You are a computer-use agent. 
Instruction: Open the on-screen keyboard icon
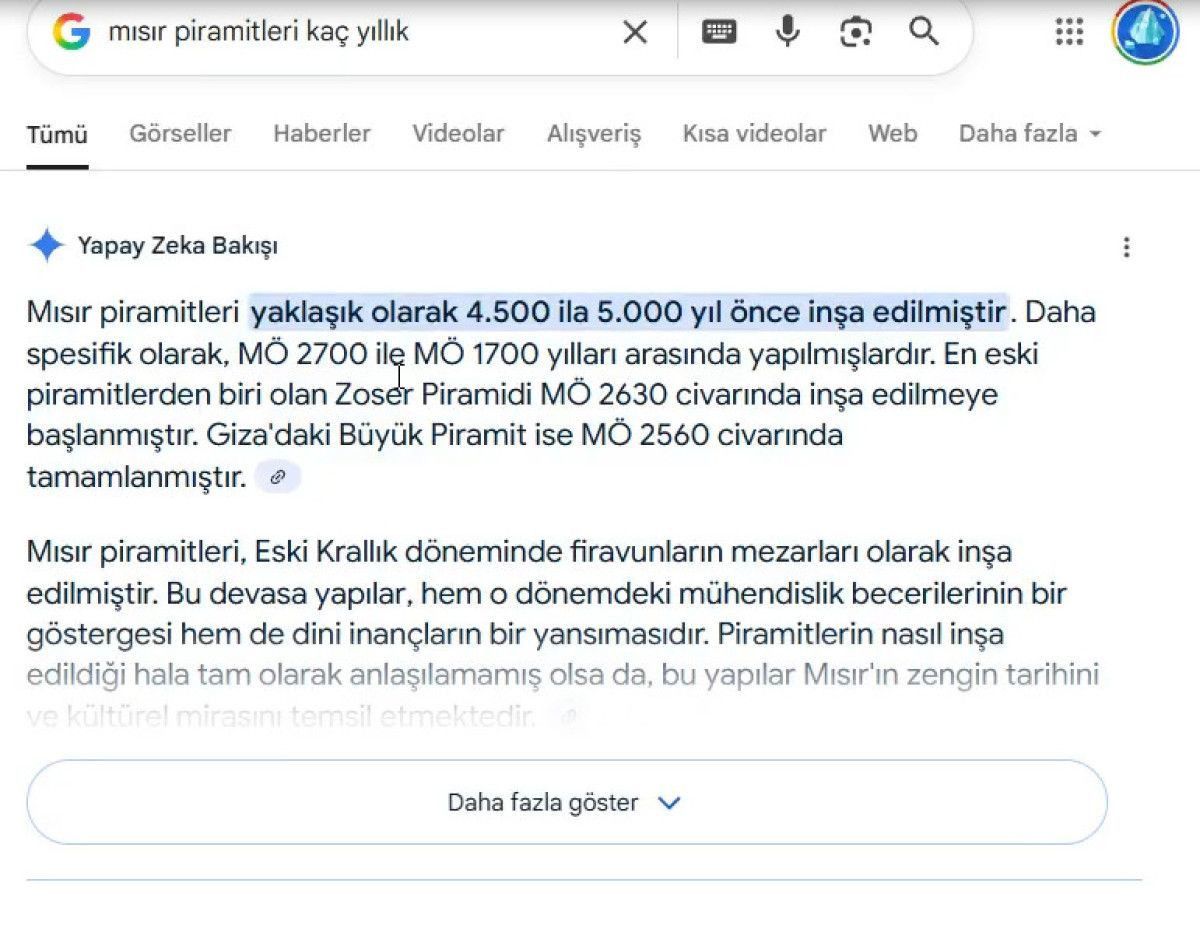coord(719,31)
